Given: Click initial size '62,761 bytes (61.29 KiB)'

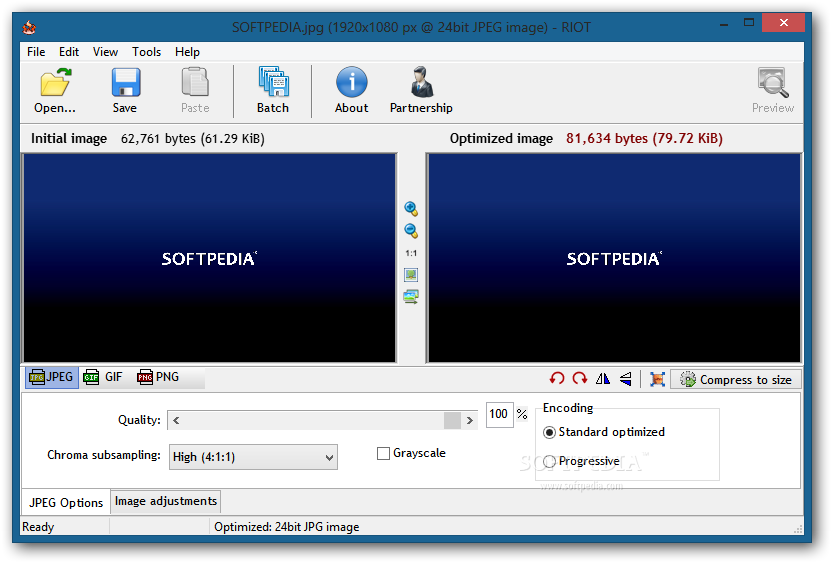Looking at the screenshot, I should [x=193, y=138].
